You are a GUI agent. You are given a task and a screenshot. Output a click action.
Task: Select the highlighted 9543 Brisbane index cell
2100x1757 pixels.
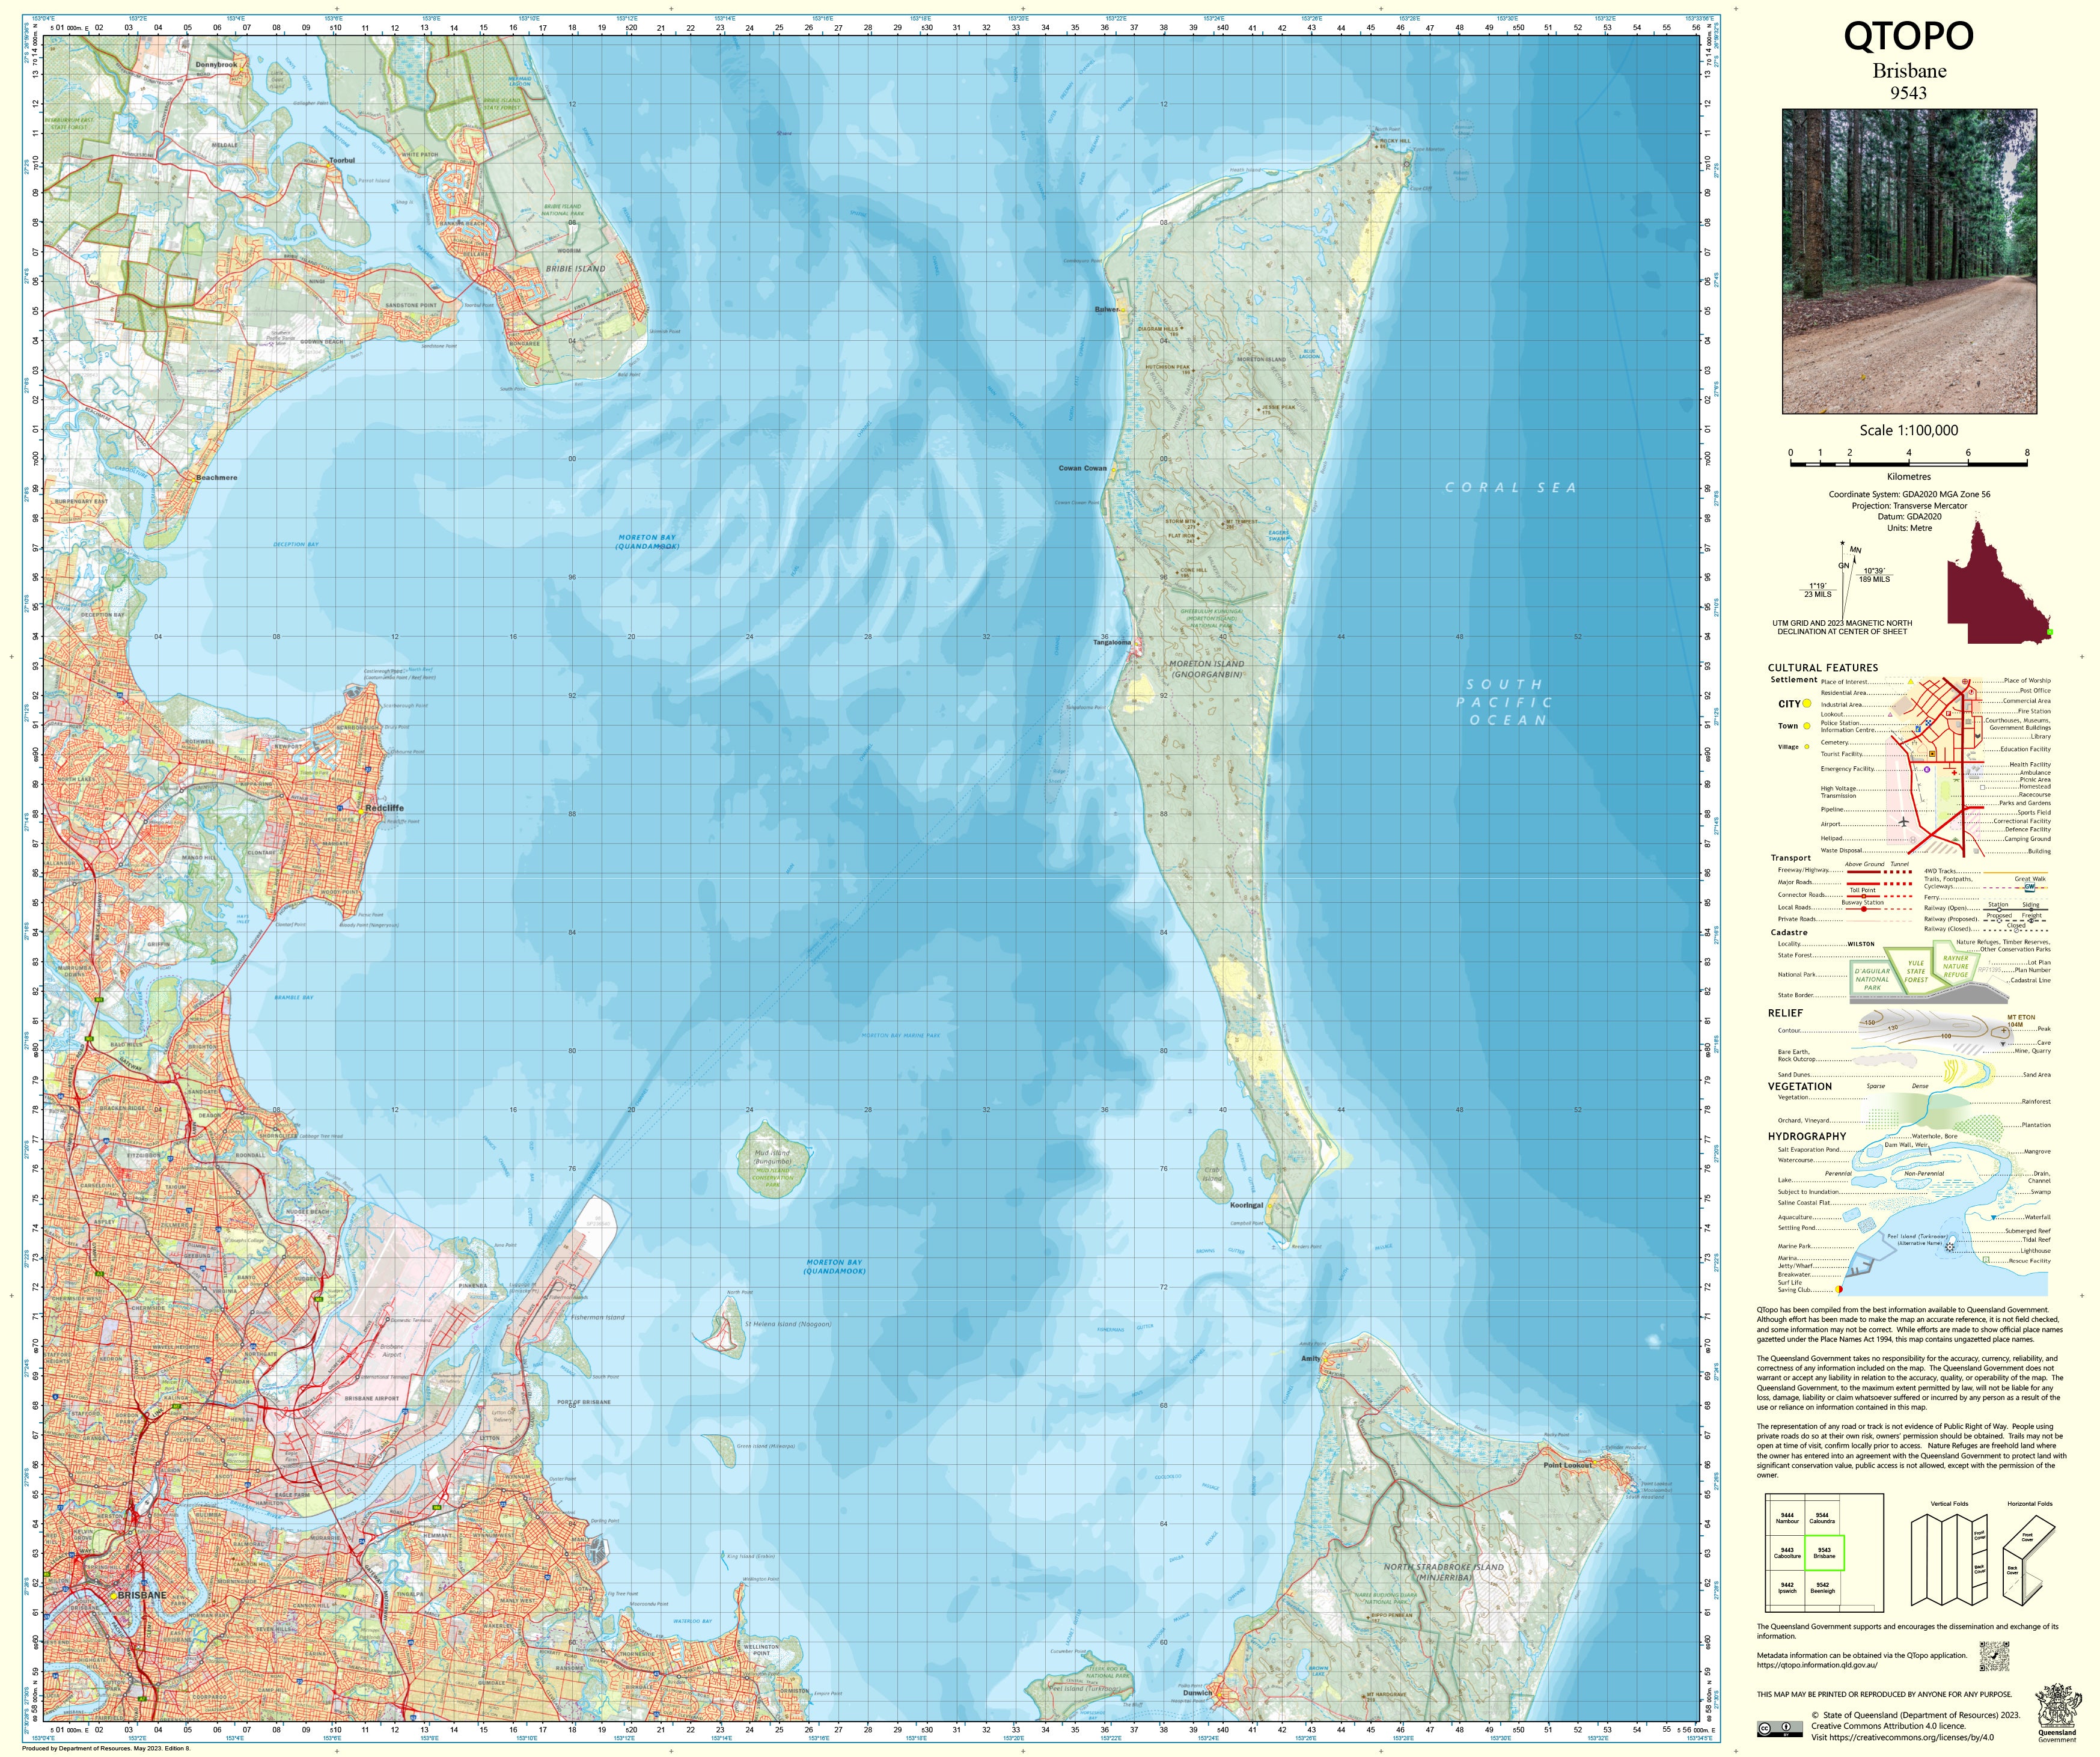(x=1824, y=1553)
